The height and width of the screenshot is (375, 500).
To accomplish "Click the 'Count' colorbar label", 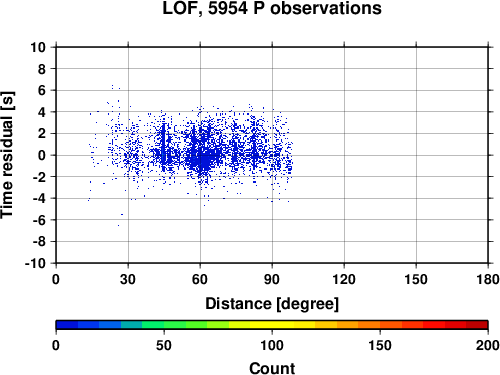I will pyautogui.click(x=272, y=368).
